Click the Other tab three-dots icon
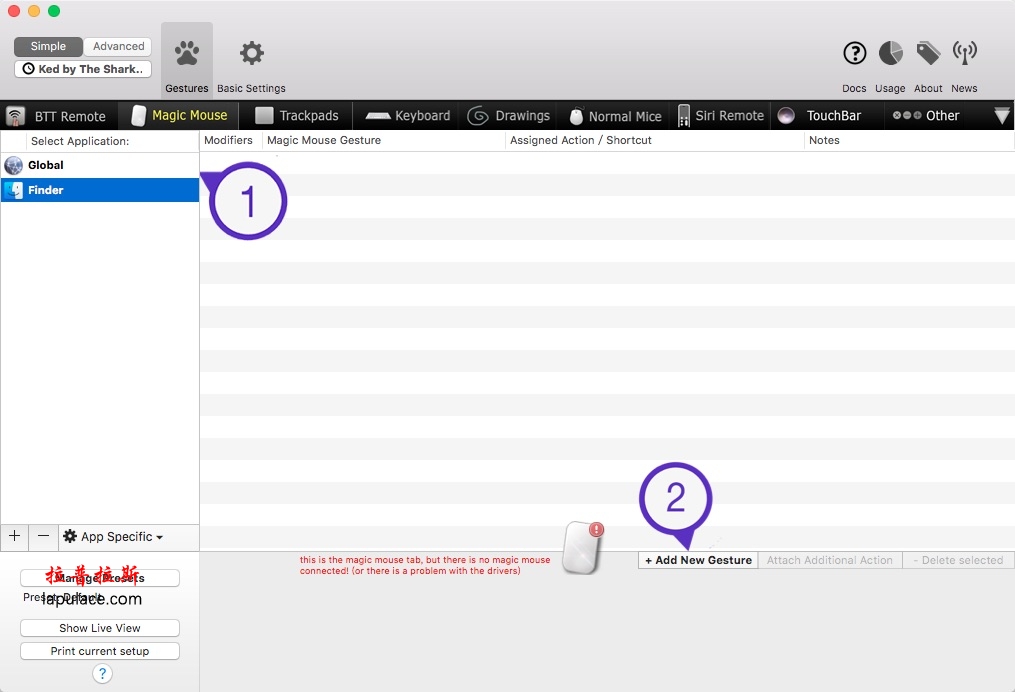 907,115
